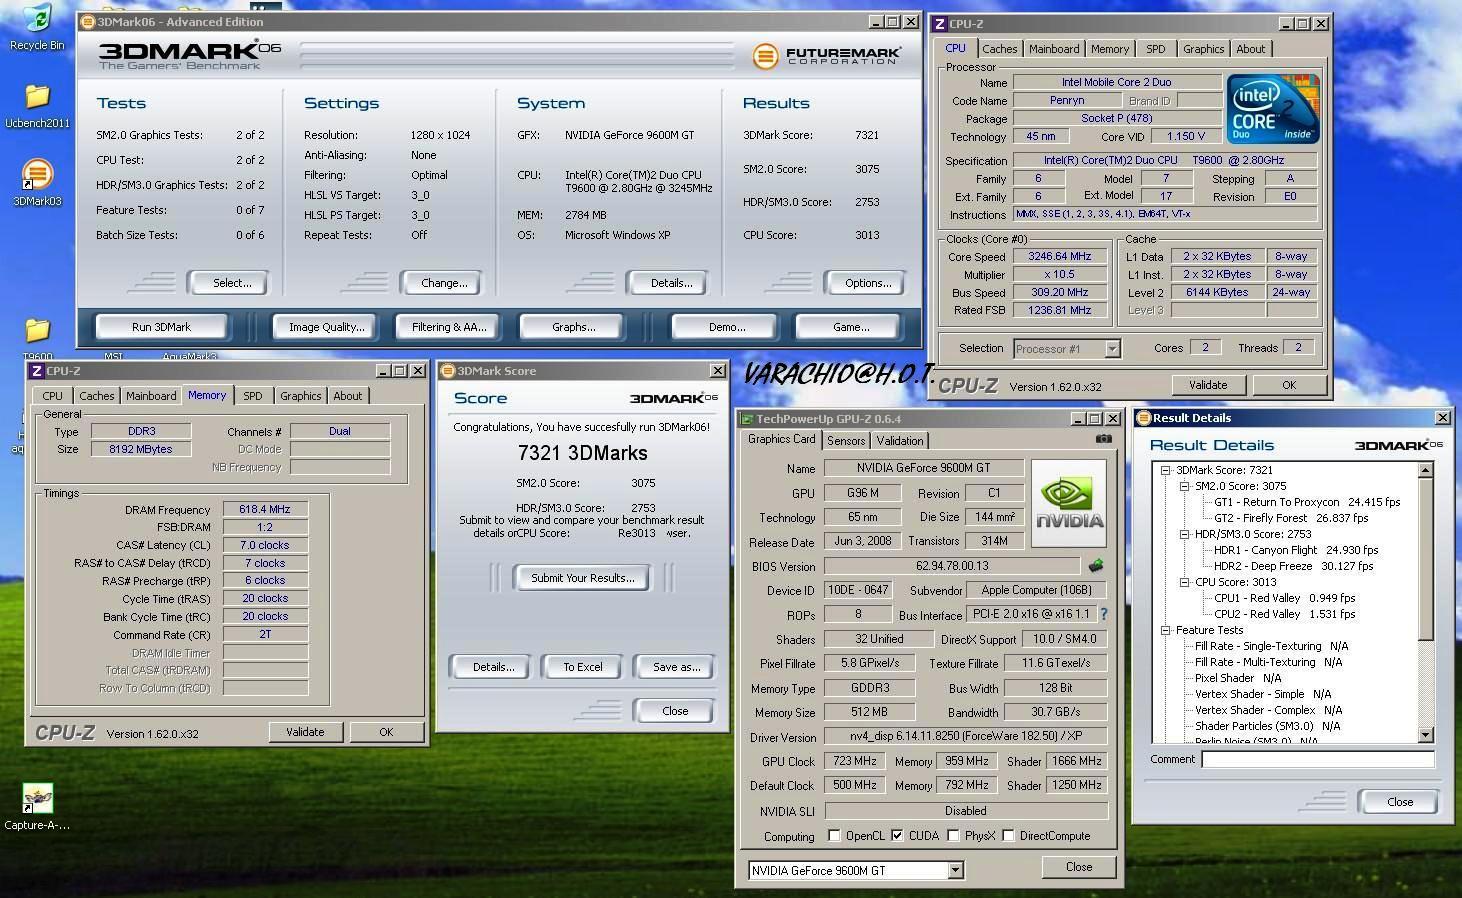1462x898 pixels.
Task: Click the Close button in GPU-Z
Action: coord(1078,867)
